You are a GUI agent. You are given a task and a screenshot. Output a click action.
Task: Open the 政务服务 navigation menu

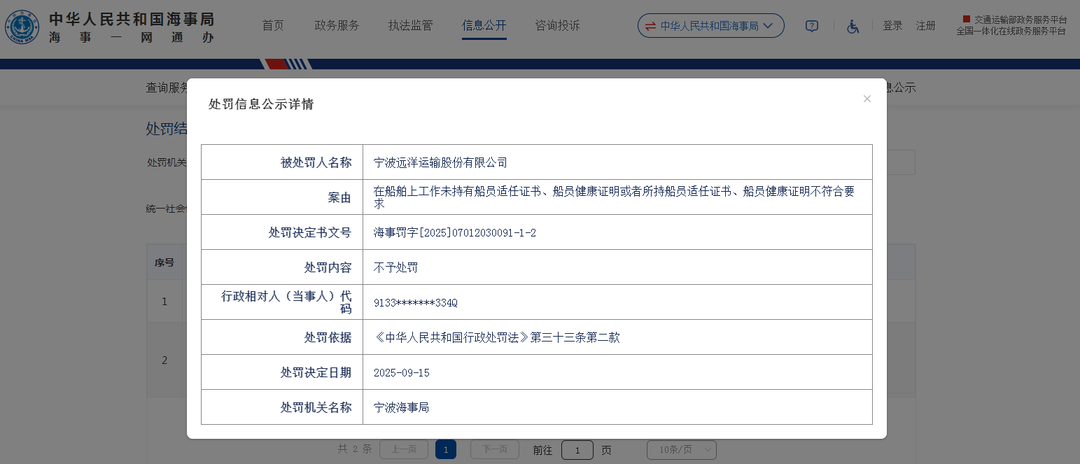[336, 26]
